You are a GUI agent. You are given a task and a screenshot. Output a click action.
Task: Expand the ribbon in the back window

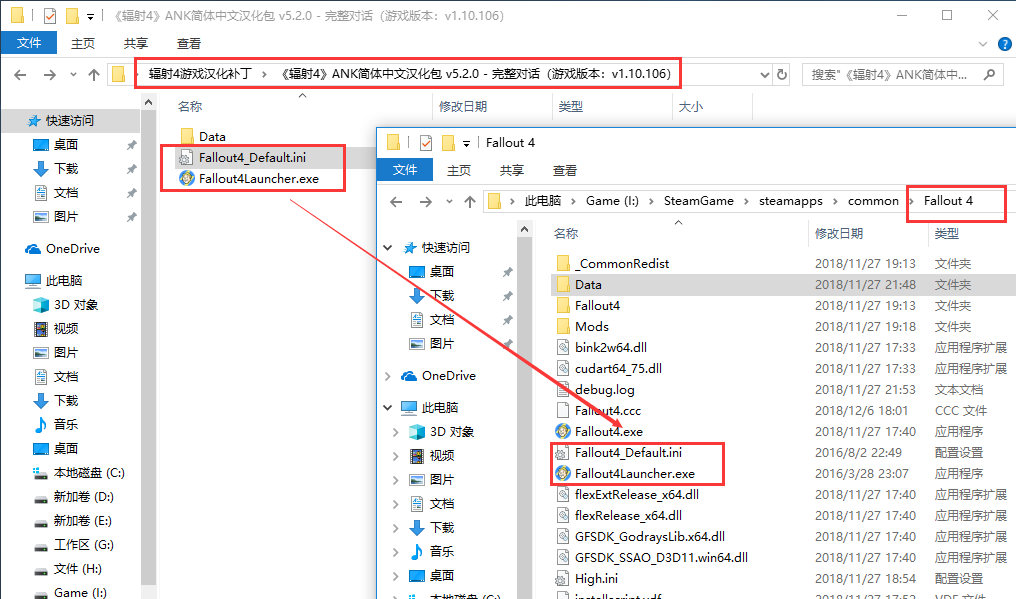tap(982, 44)
